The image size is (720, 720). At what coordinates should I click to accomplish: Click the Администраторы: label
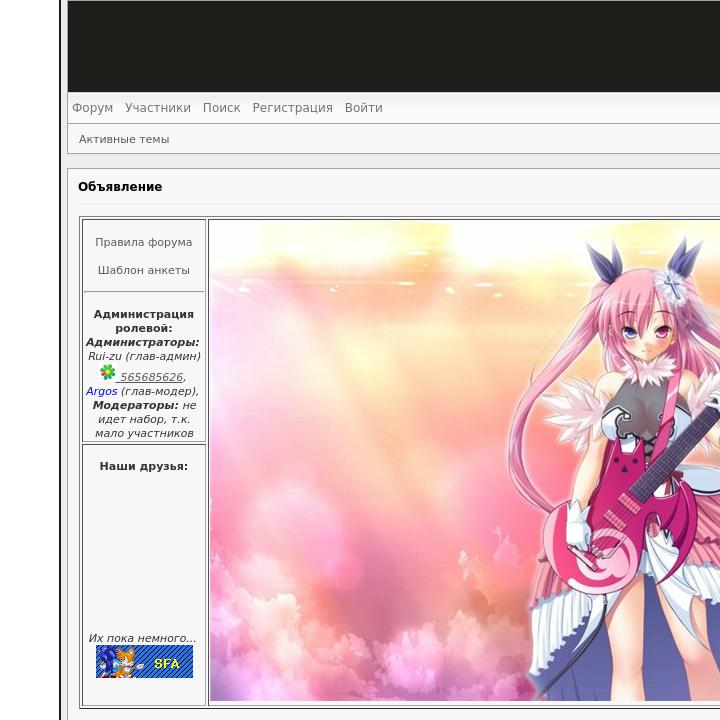[142, 342]
